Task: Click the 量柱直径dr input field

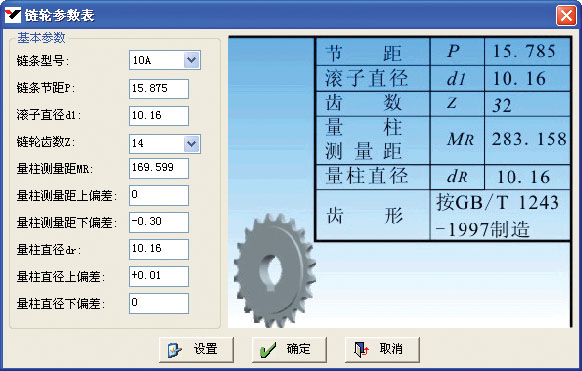Action: (159, 249)
